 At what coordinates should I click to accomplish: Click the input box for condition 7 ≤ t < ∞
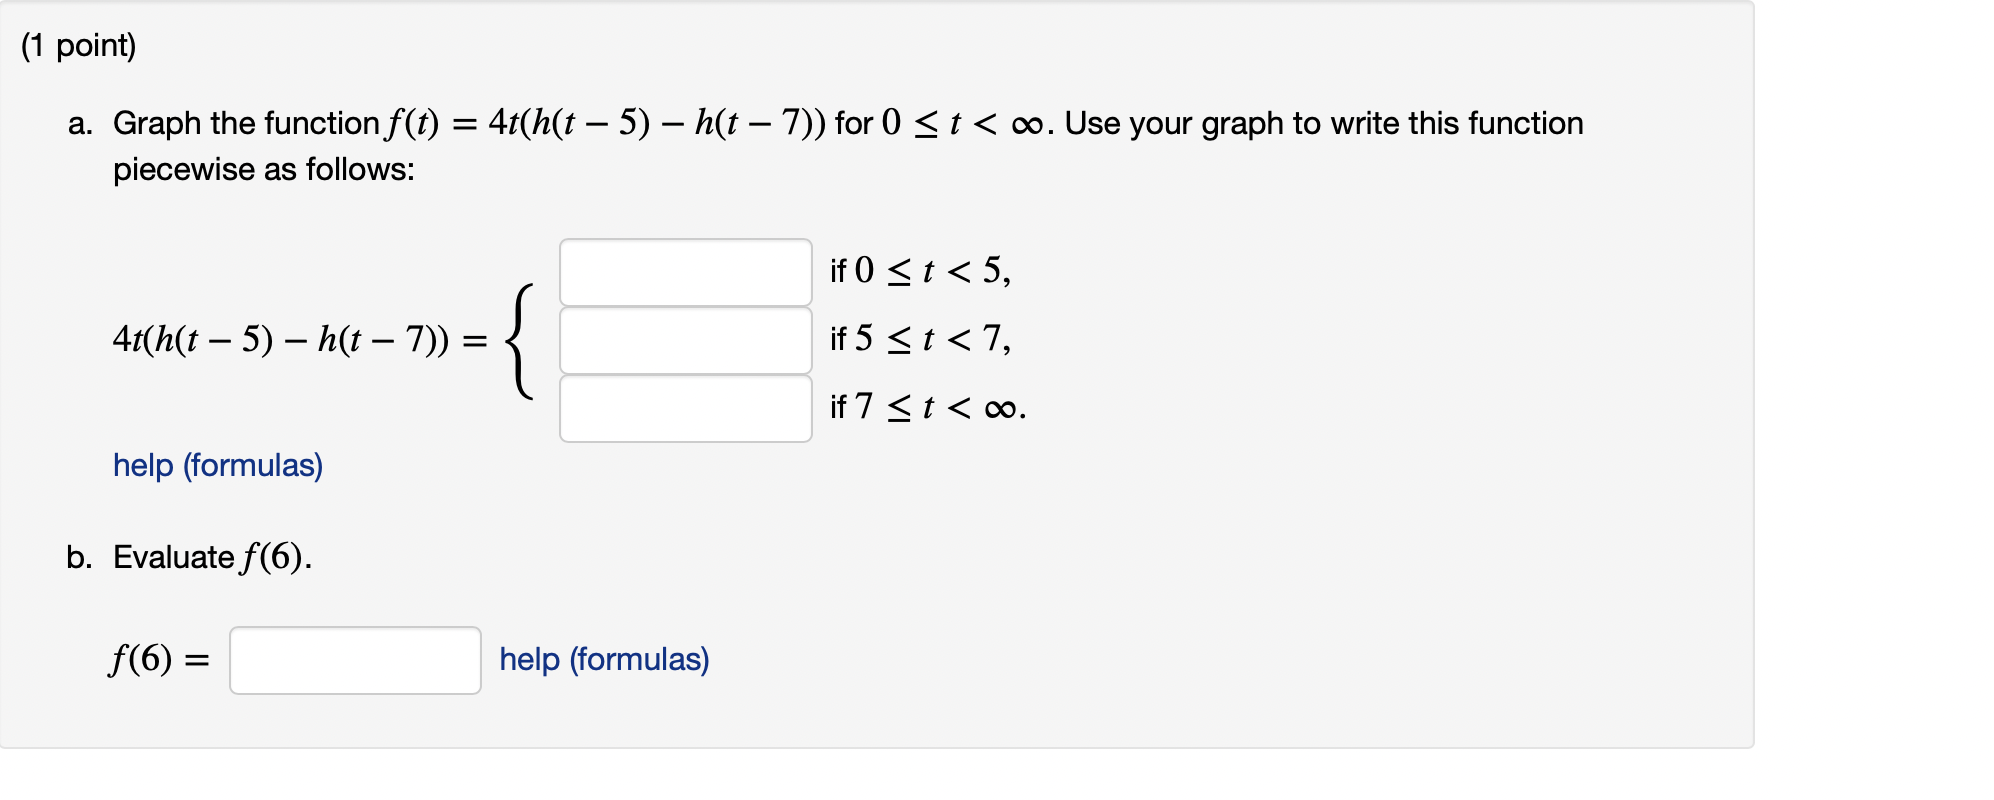pos(686,408)
